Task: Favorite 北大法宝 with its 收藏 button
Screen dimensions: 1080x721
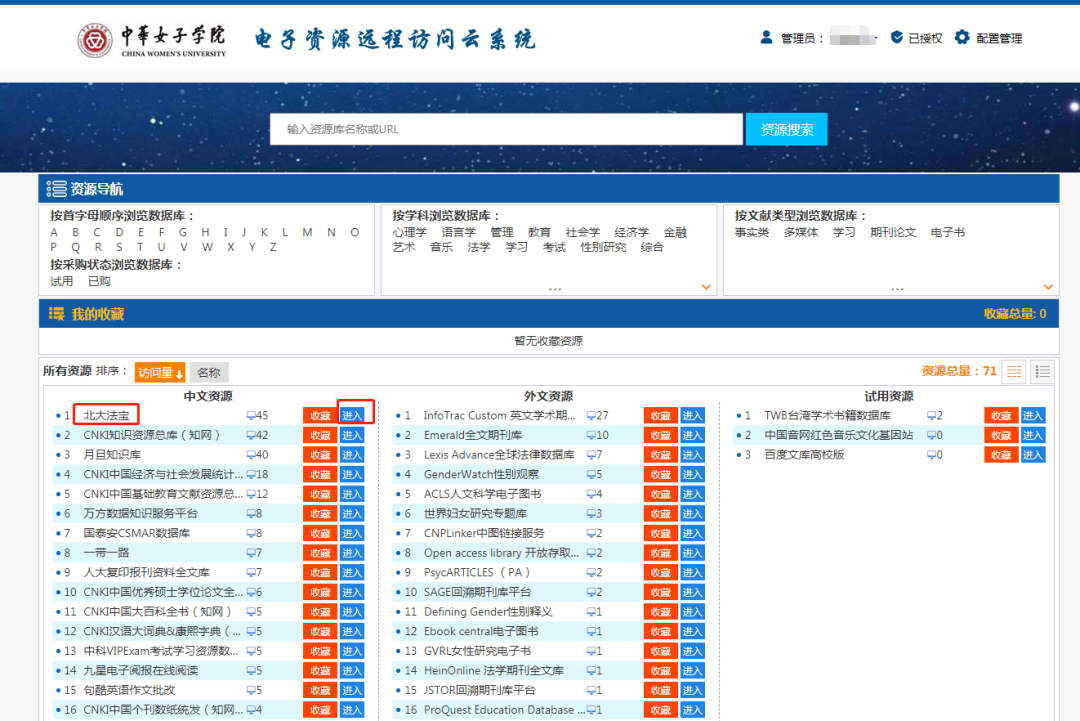Action: pyautogui.click(x=320, y=414)
